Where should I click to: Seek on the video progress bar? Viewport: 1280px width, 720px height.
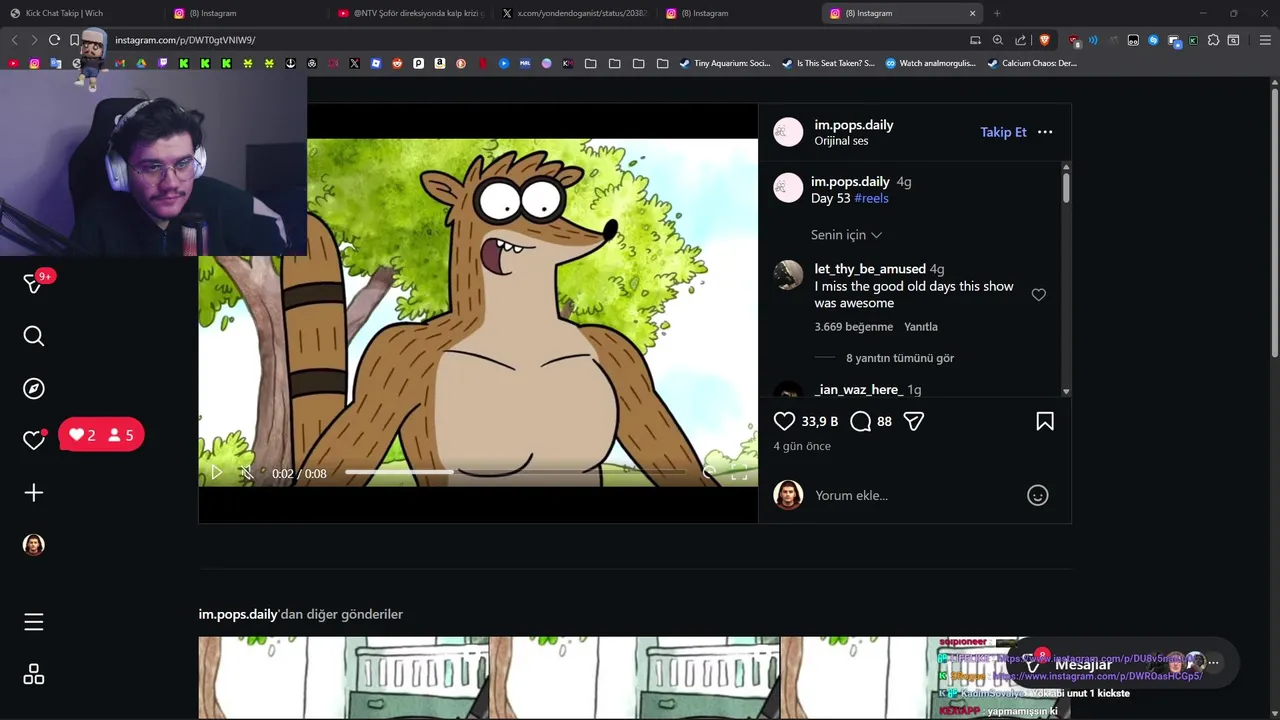coord(517,472)
